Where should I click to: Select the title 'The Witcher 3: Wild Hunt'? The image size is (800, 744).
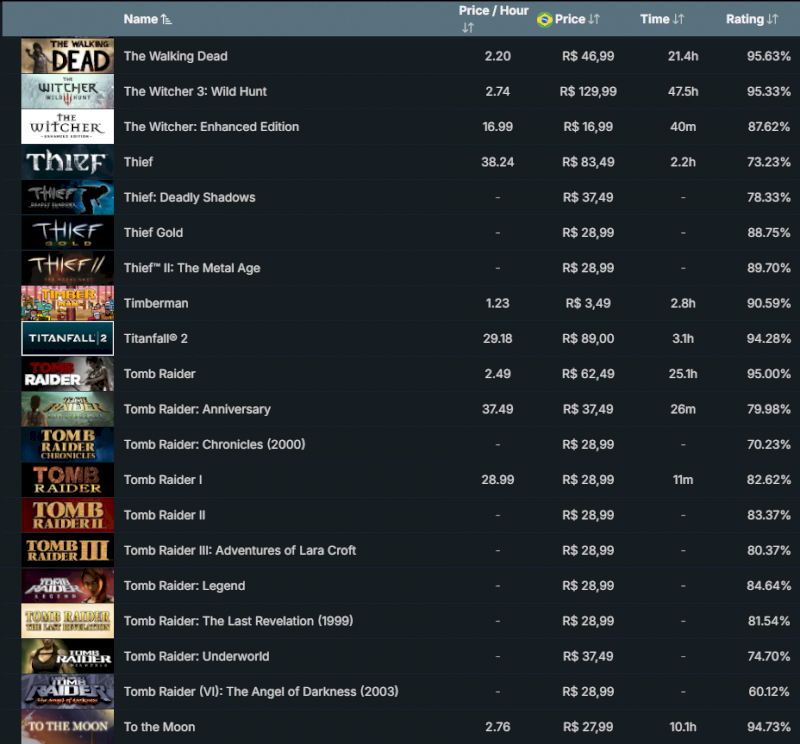[195, 91]
